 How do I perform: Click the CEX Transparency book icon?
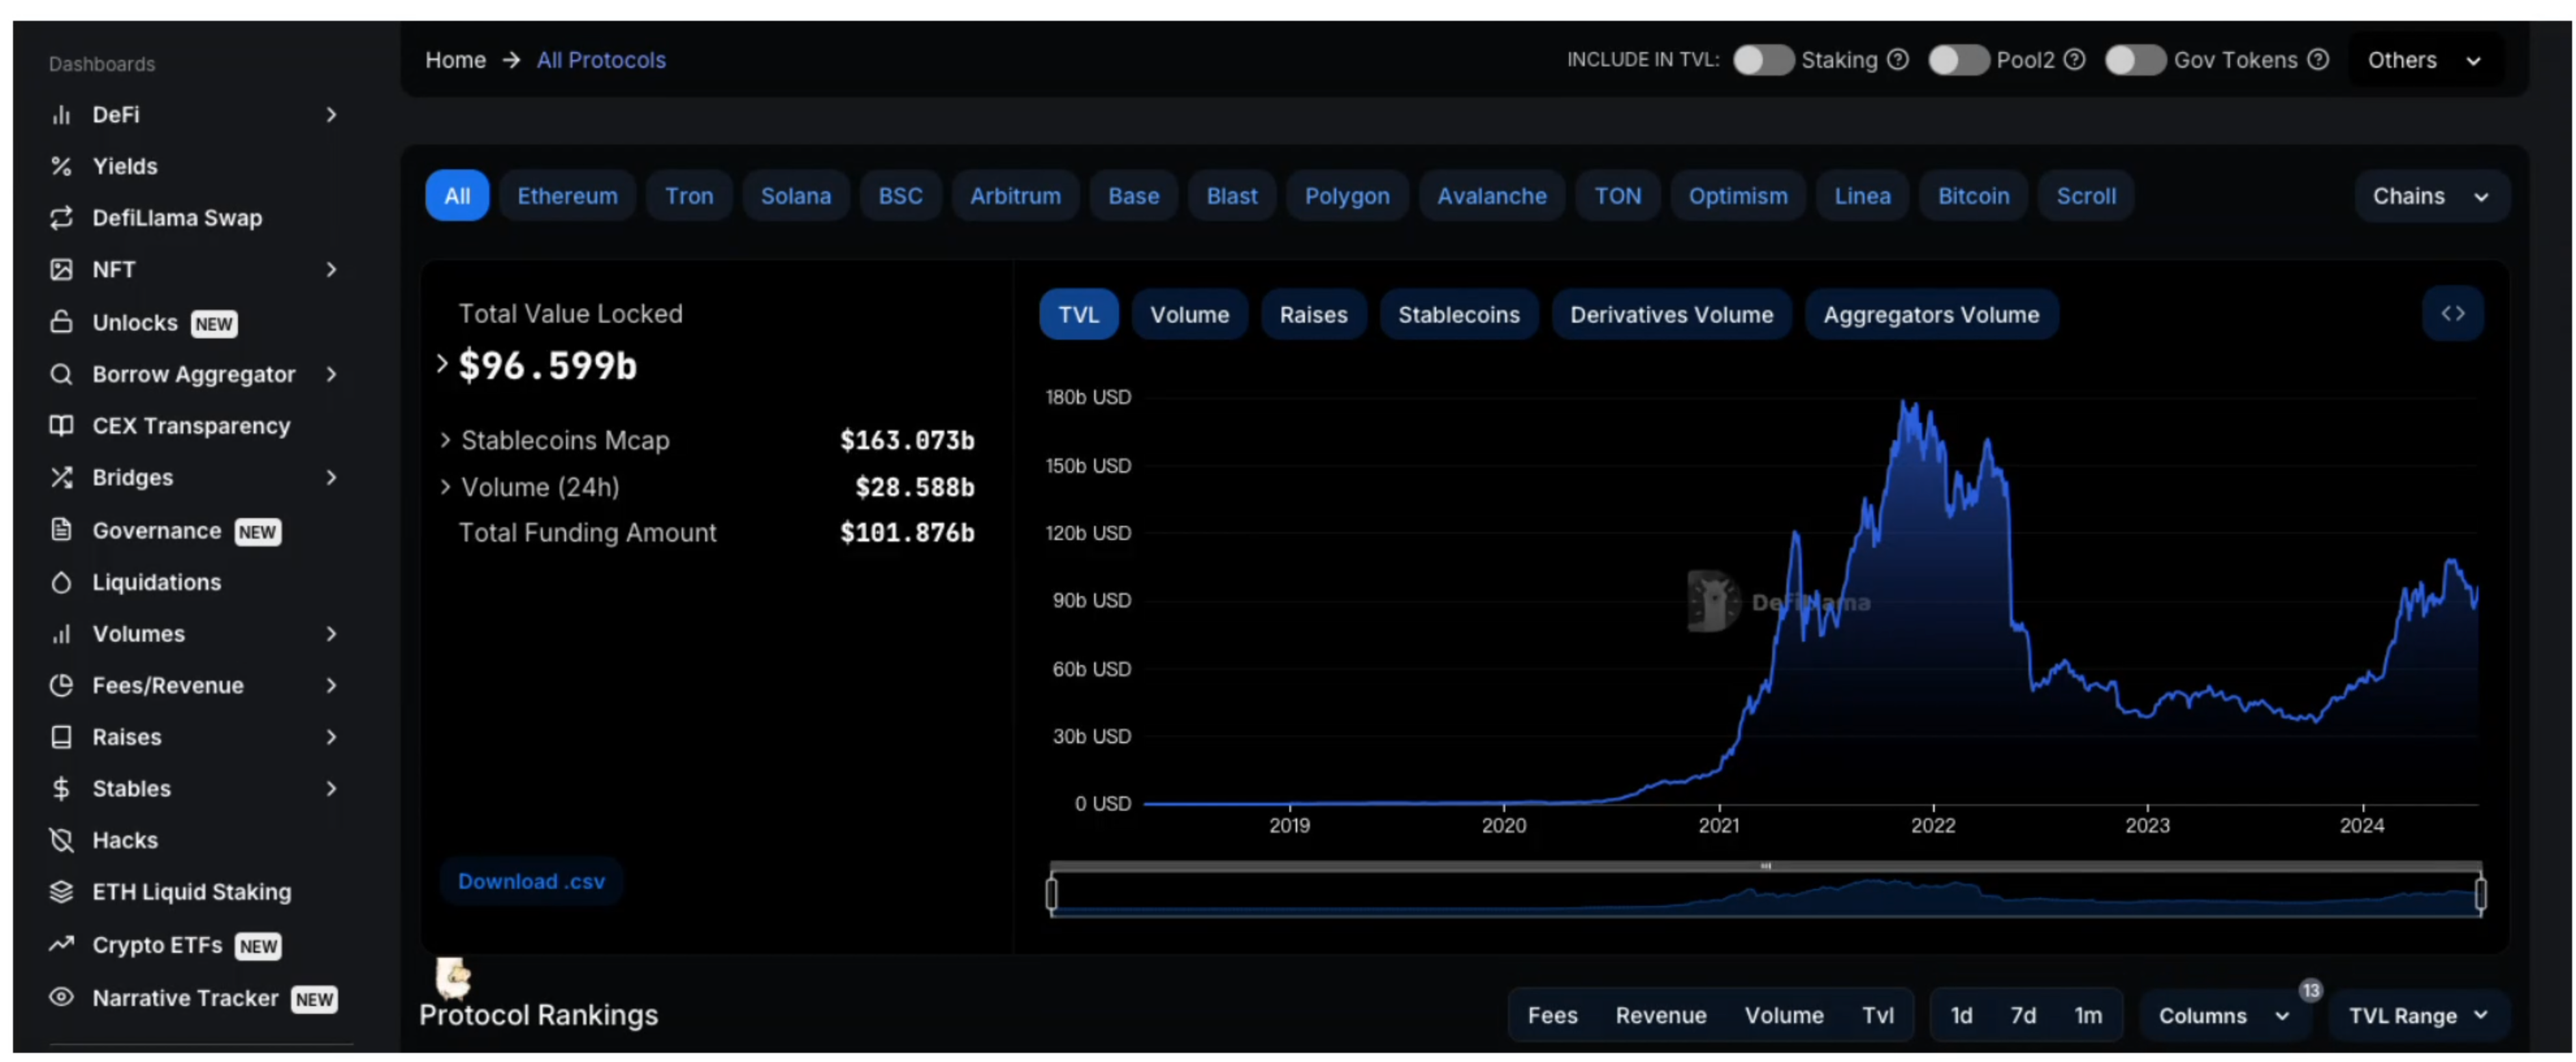[x=61, y=426]
